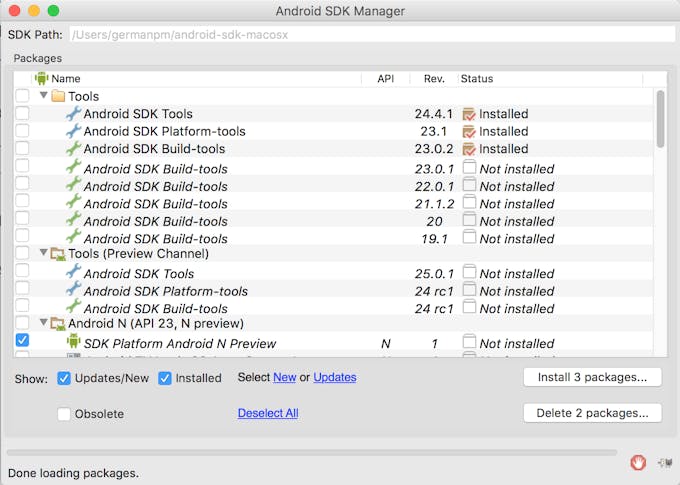Click the Android robot icon in Name header
Image resolution: width=680 pixels, height=485 pixels.
(41, 79)
